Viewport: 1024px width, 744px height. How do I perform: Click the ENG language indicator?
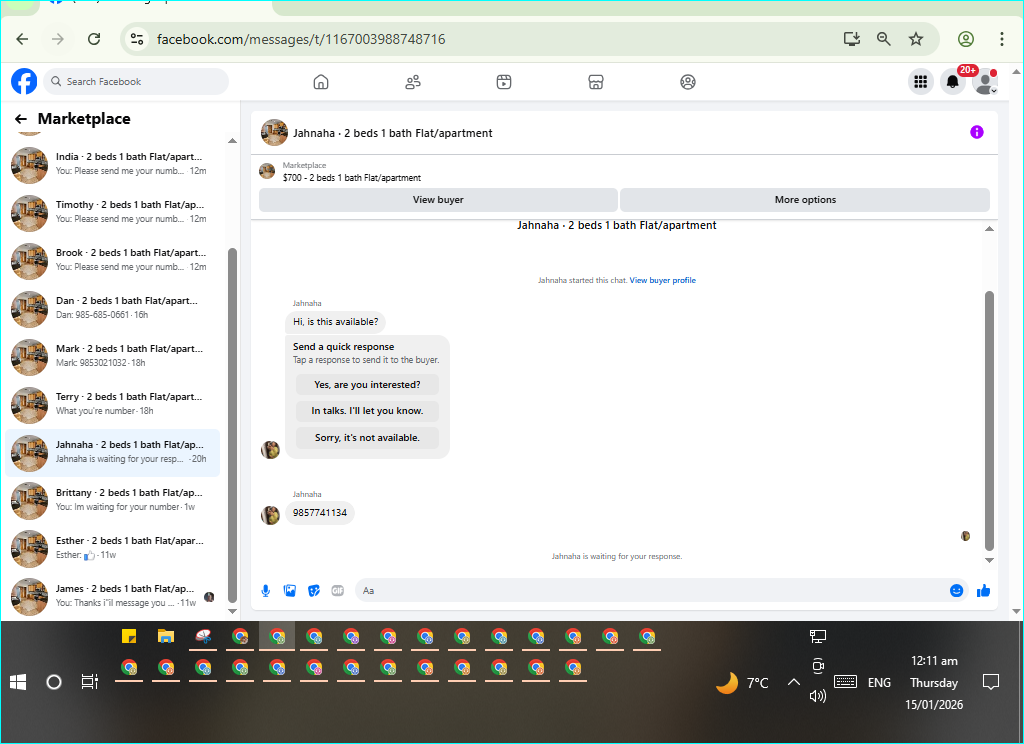[879, 683]
